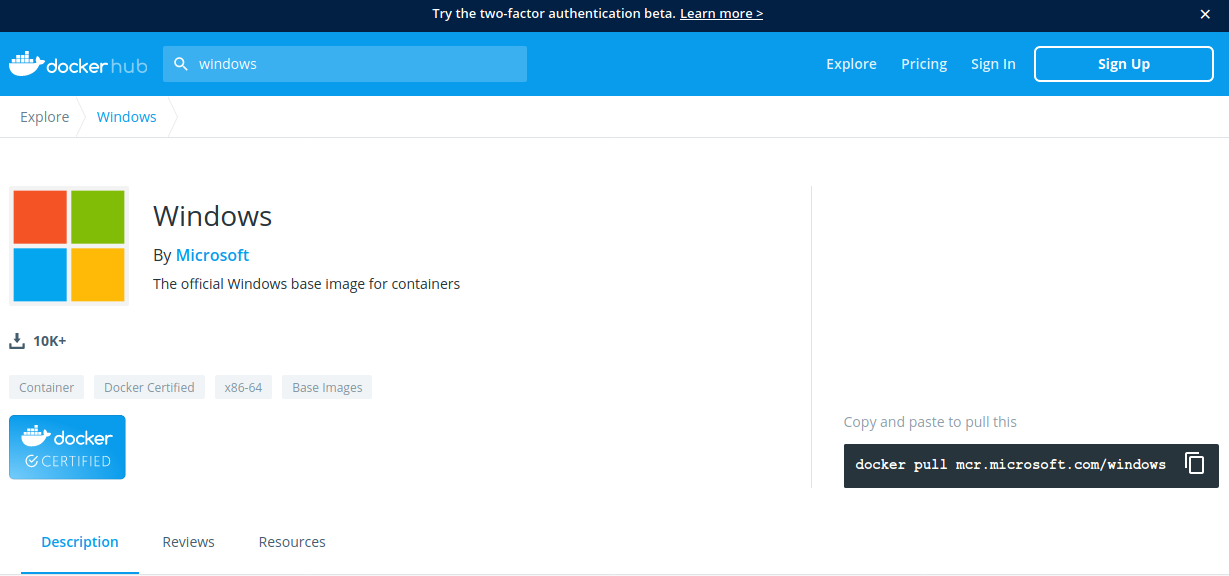Switch to the Resources tab
Image resolution: width=1229 pixels, height=576 pixels.
tap(292, 542)
